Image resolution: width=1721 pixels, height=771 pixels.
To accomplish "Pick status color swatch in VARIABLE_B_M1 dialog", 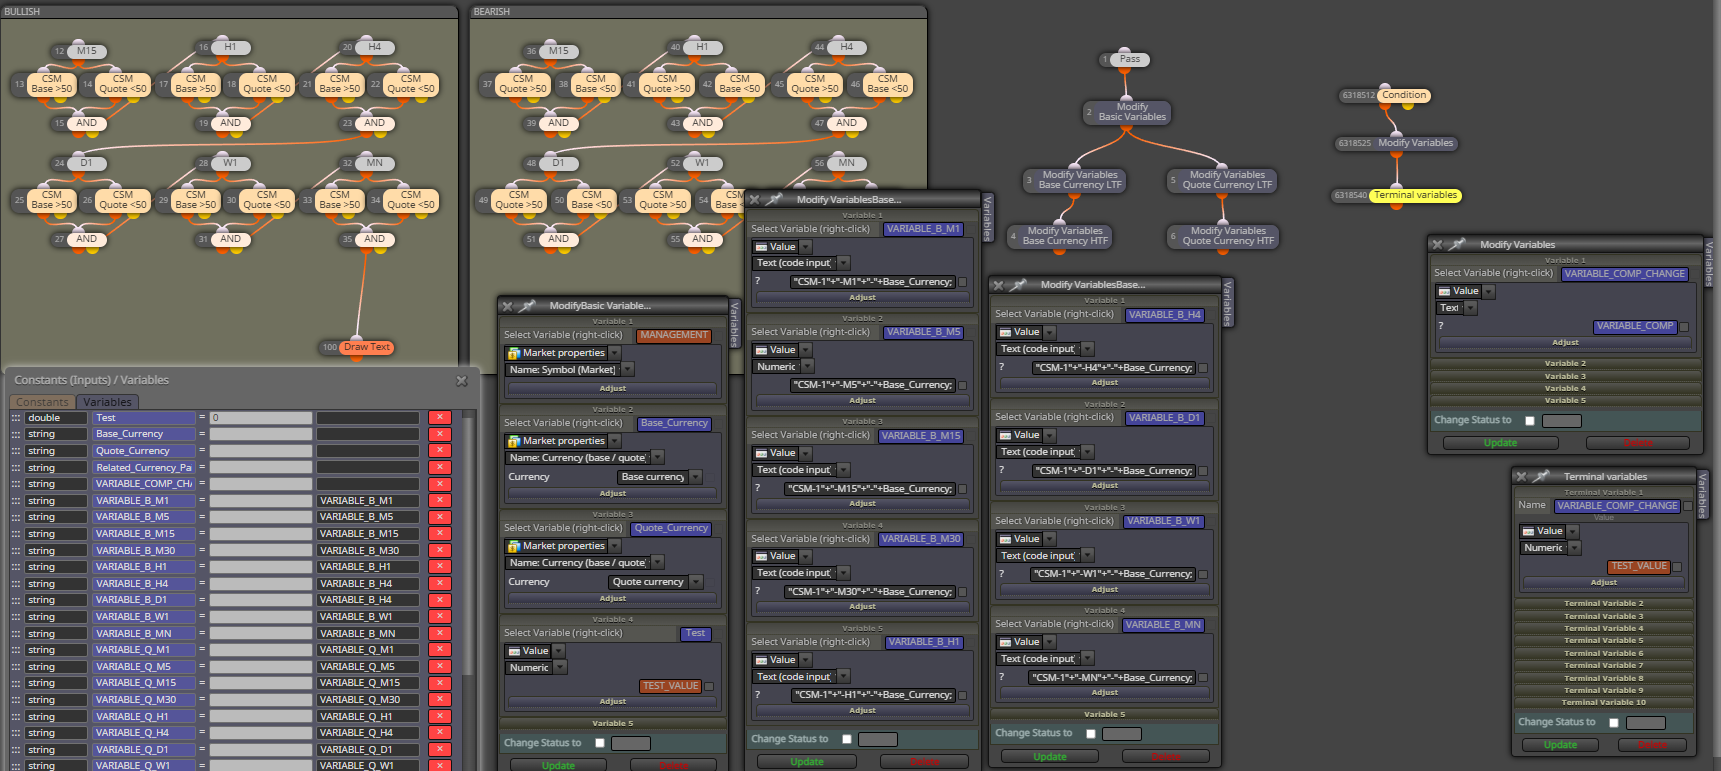I will pyautogui.click(x=878, y=739).
